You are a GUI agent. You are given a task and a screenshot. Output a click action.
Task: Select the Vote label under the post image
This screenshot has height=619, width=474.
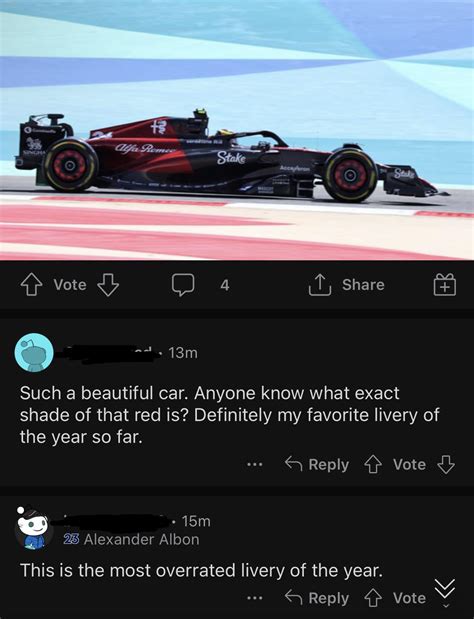[x=70, y=285]
